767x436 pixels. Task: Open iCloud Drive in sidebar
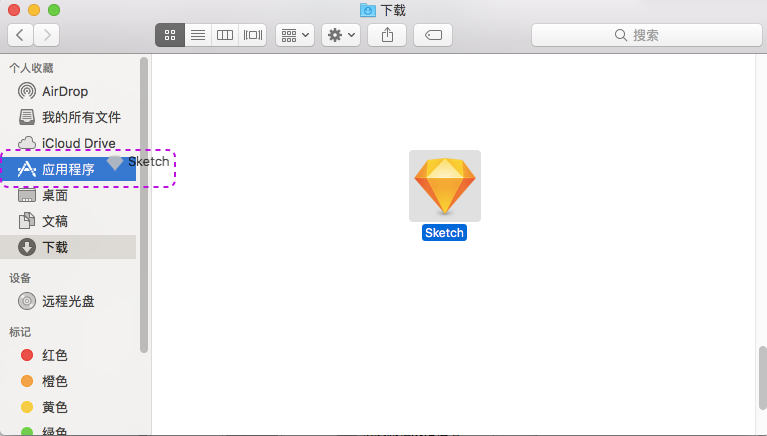(x=68, y=143)
